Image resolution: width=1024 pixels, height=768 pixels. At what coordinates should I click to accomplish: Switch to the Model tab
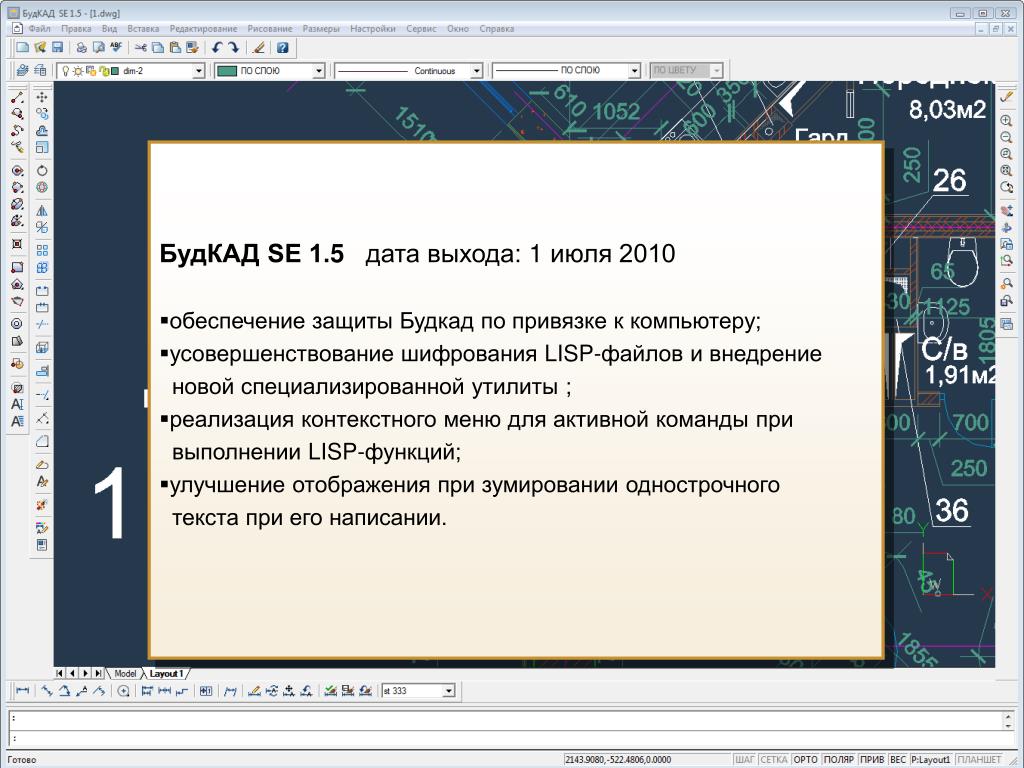(x=125, y=673)
